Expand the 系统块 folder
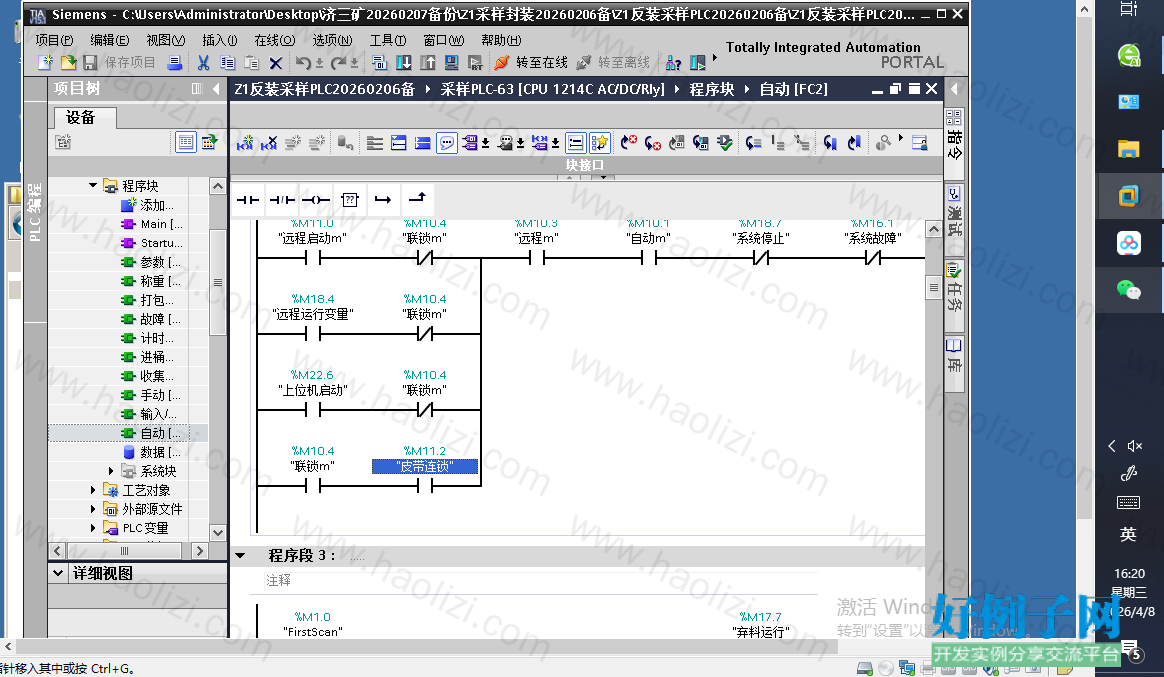The image size is (1164, 677). coord(111,471)
